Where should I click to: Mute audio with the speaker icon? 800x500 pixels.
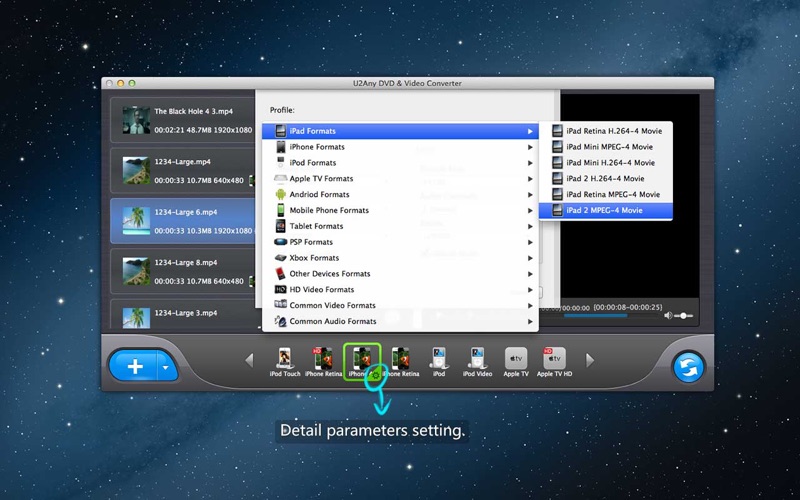[668, 316]
